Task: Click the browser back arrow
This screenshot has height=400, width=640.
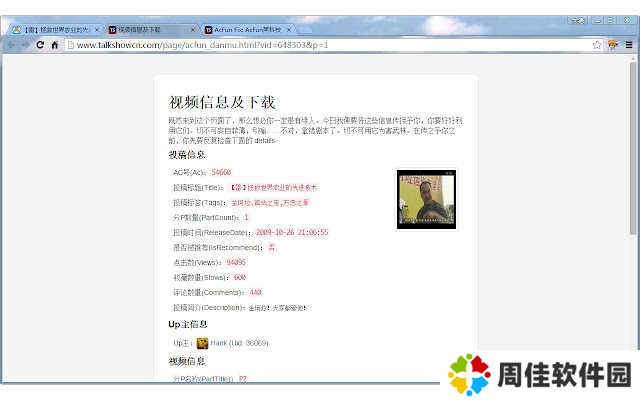Action: [12, 45]
